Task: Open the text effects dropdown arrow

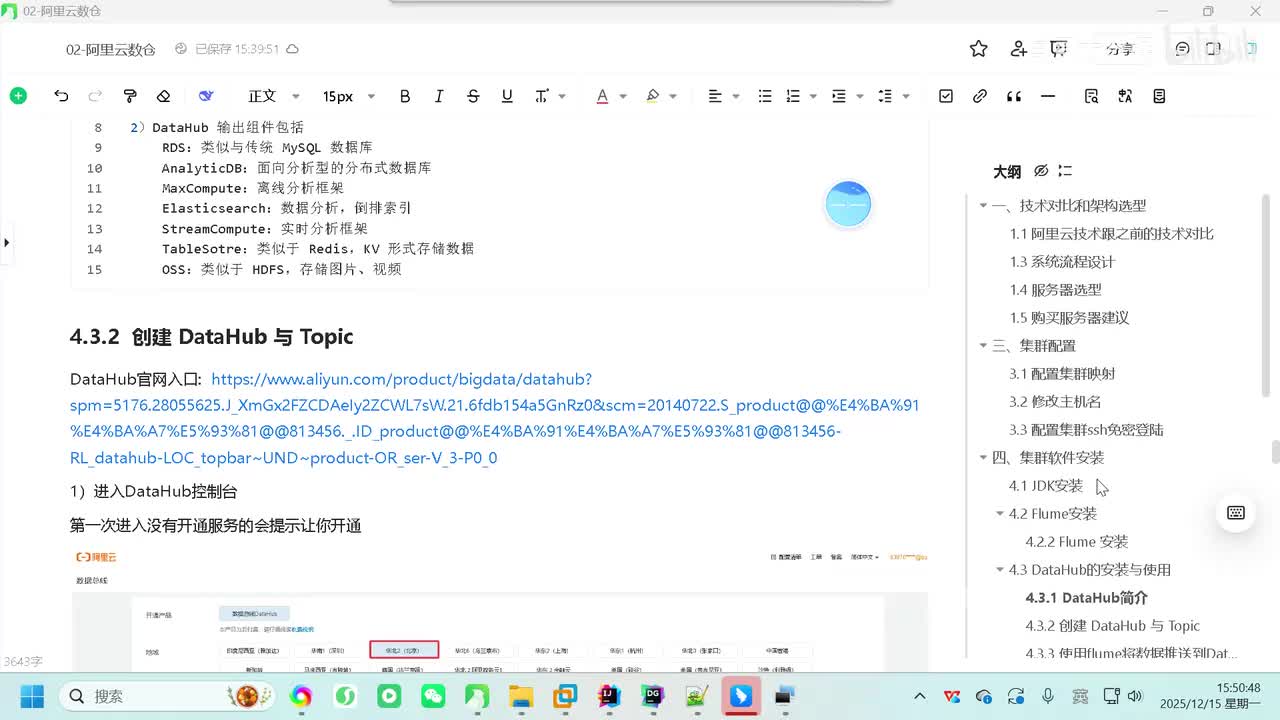Action: [562, 97]
